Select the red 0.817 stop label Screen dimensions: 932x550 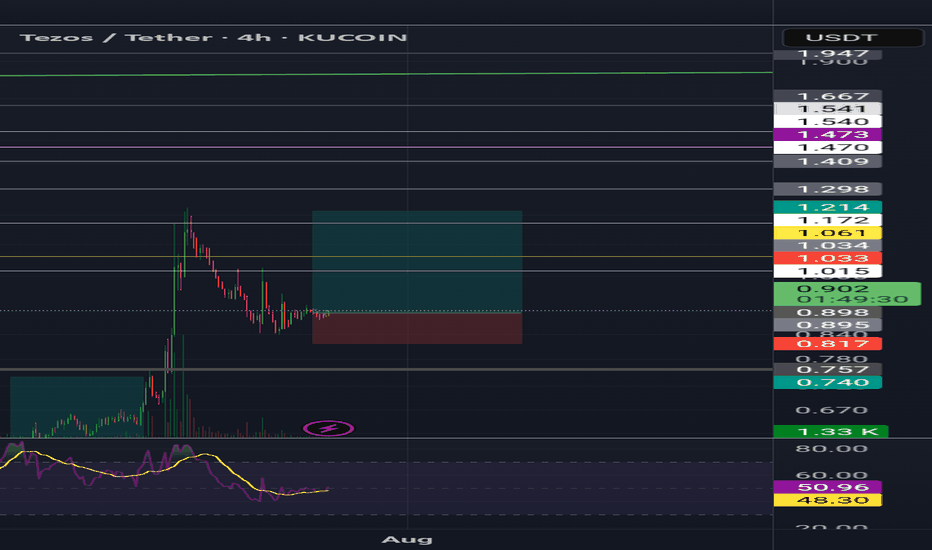pos(827,344)
